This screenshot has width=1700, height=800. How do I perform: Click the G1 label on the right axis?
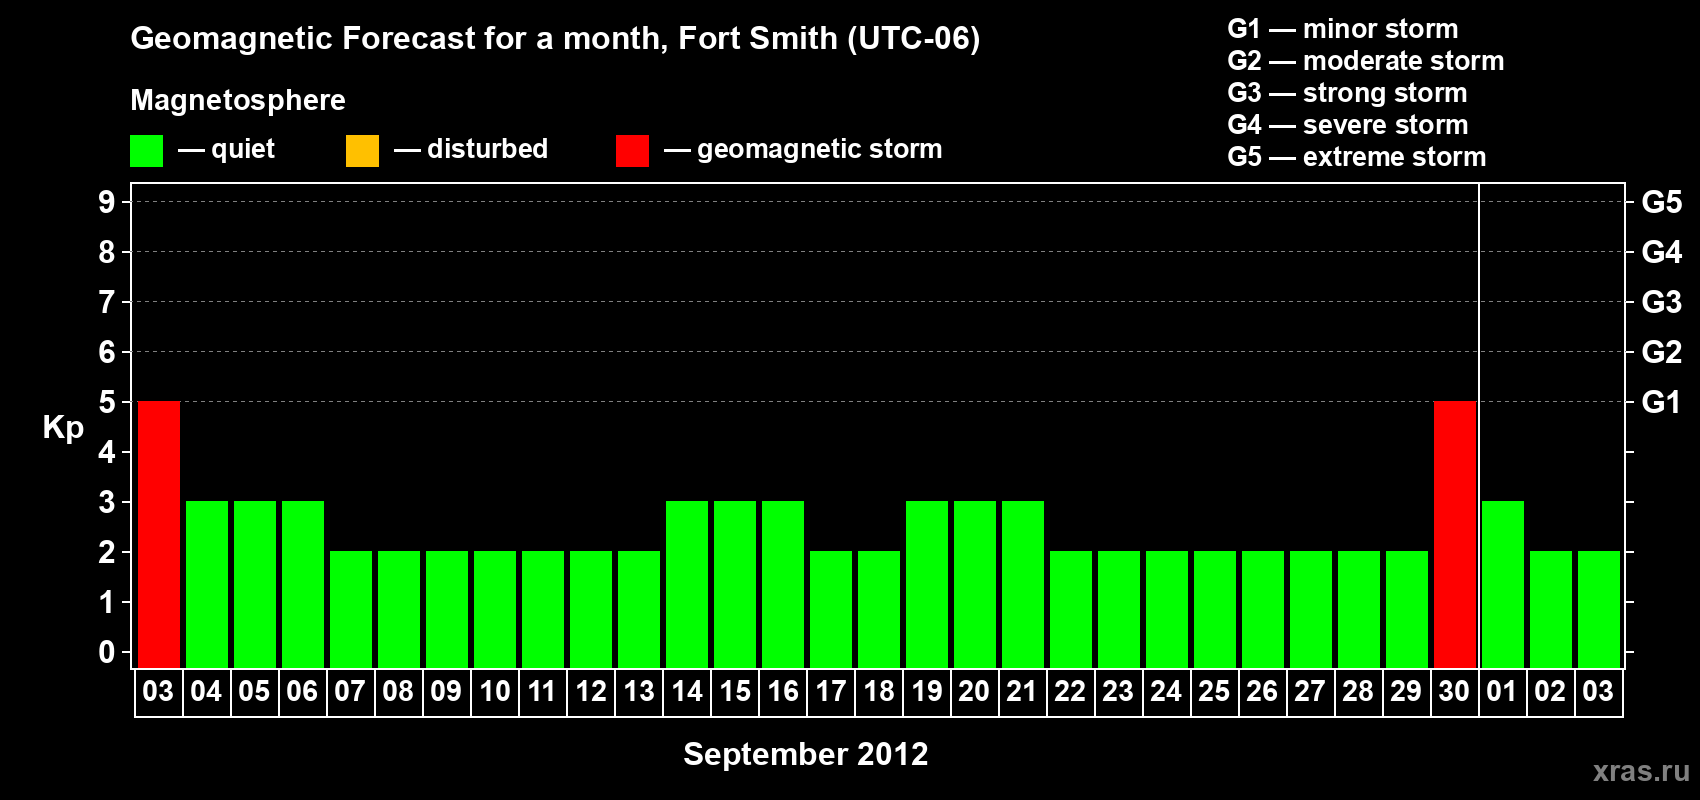(x=1661, y=402)
